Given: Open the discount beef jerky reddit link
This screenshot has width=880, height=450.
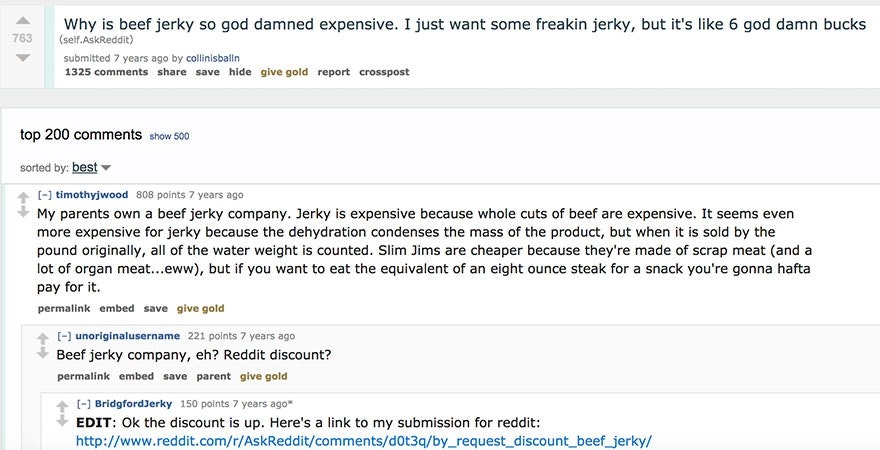Looking at the screenshot, I should (x=363, y=441).
